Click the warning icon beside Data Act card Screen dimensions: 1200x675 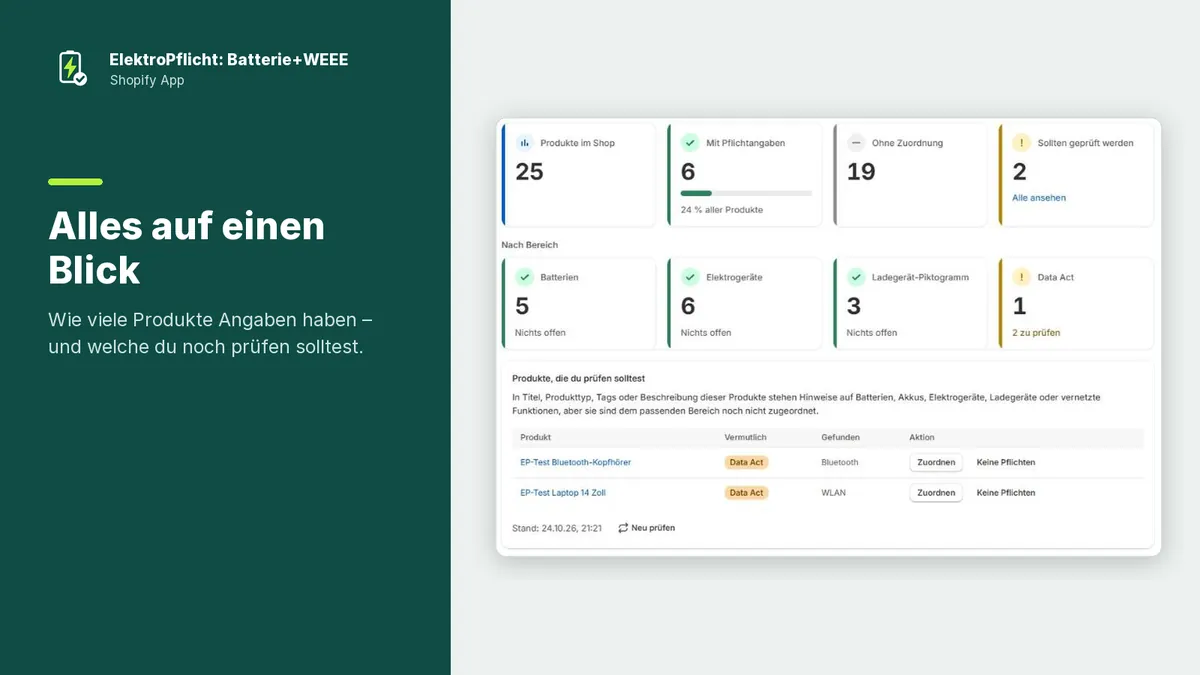click(x=1021, y=277)
